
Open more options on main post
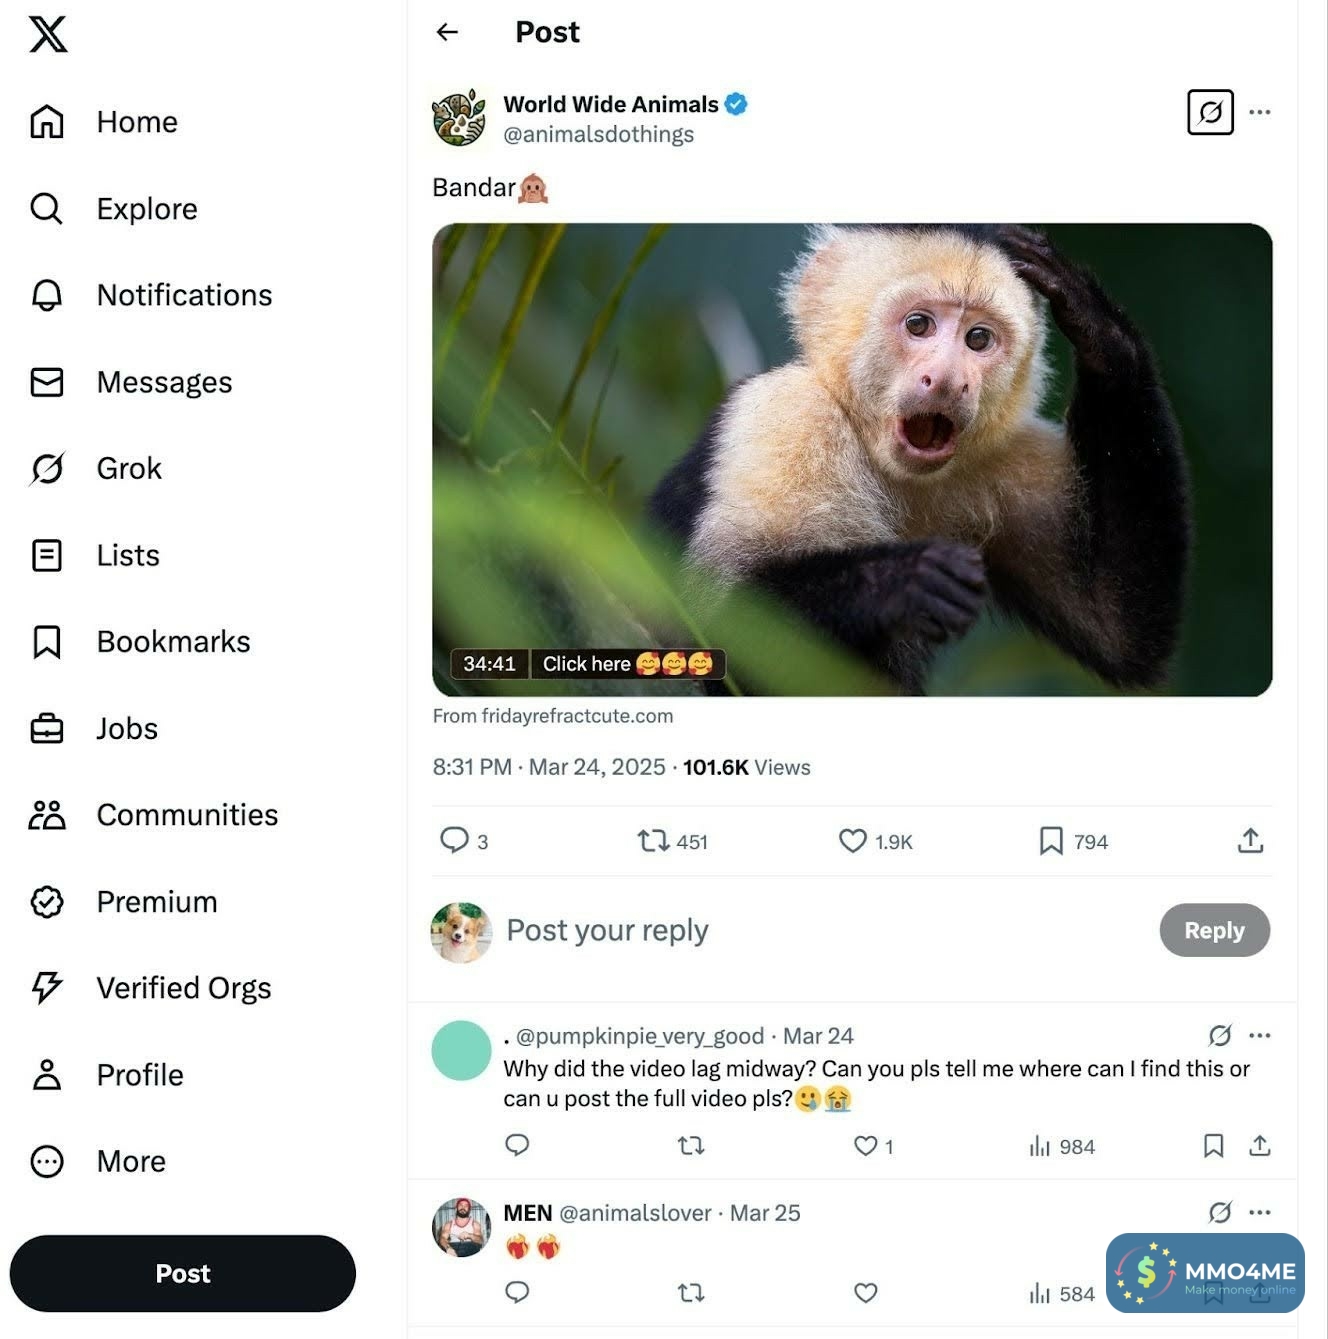(x=1260, y=112)
